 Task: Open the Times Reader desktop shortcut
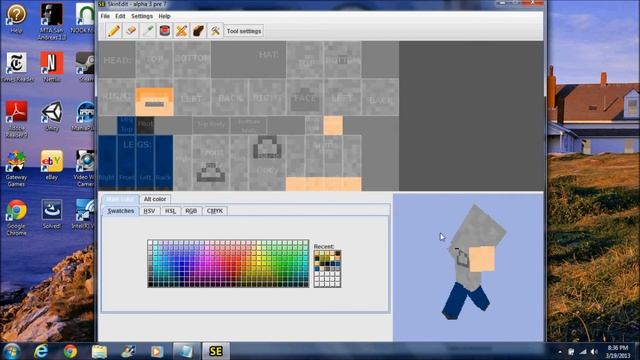(x=17, y=67)
